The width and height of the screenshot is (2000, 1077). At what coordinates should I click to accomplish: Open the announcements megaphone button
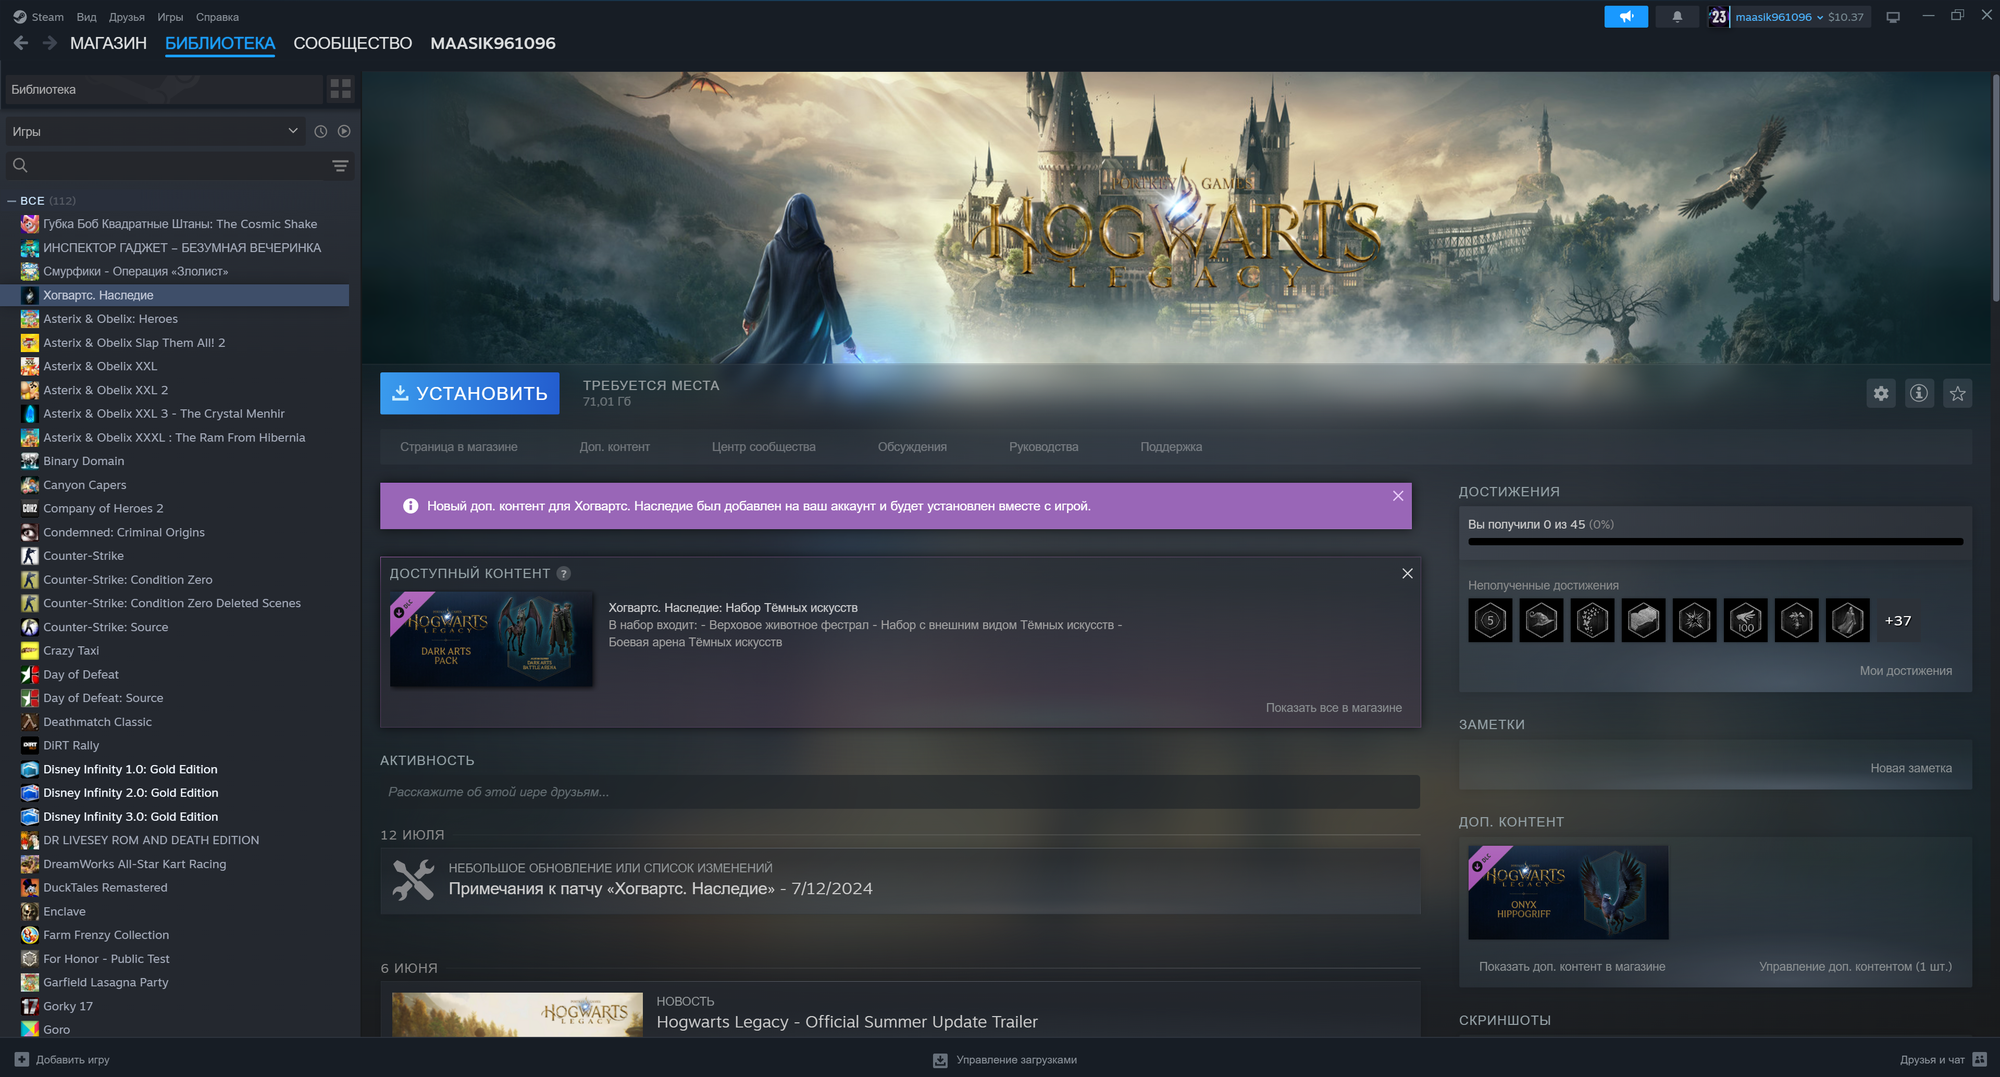1626,17
